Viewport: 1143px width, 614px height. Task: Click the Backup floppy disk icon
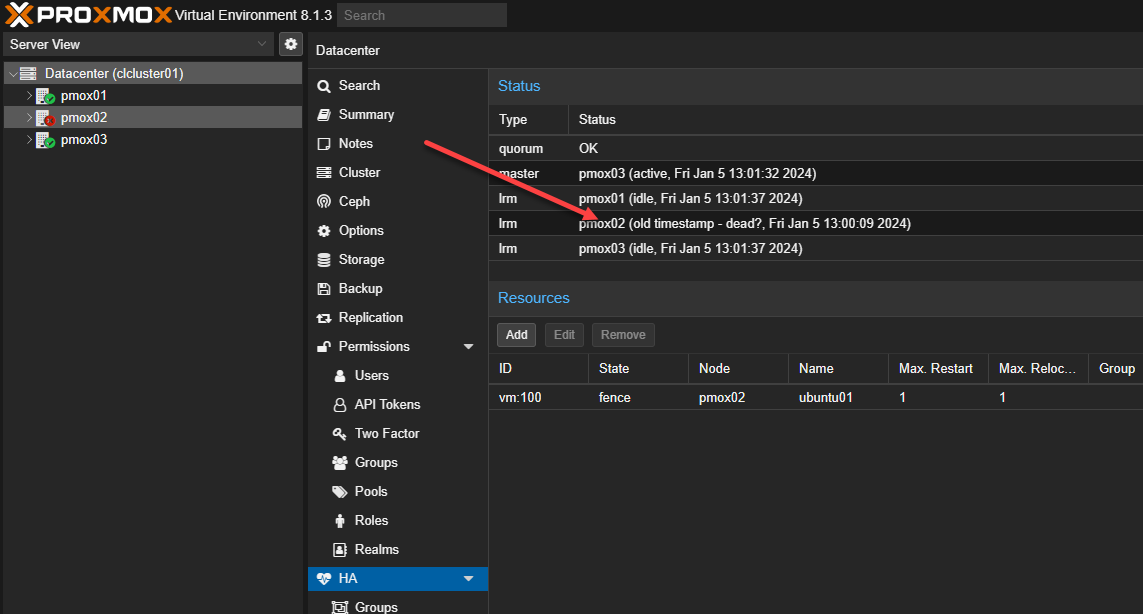[x=324, y=289]
